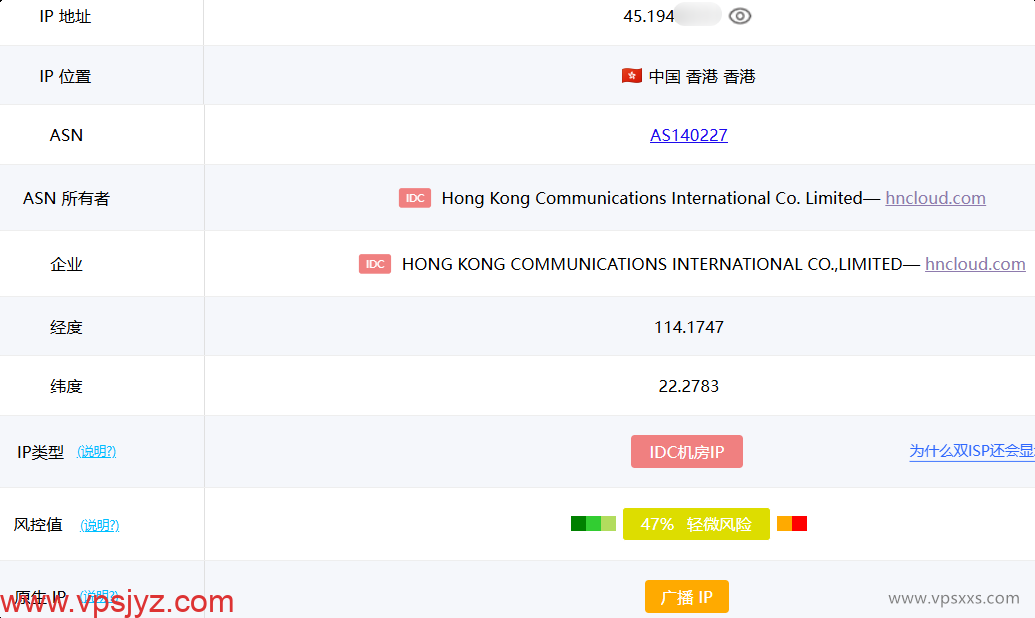Viewport: 1035px width, 618px height.
Task: Click the 47% 轻微风险 risk indicator
Action: 696,524
